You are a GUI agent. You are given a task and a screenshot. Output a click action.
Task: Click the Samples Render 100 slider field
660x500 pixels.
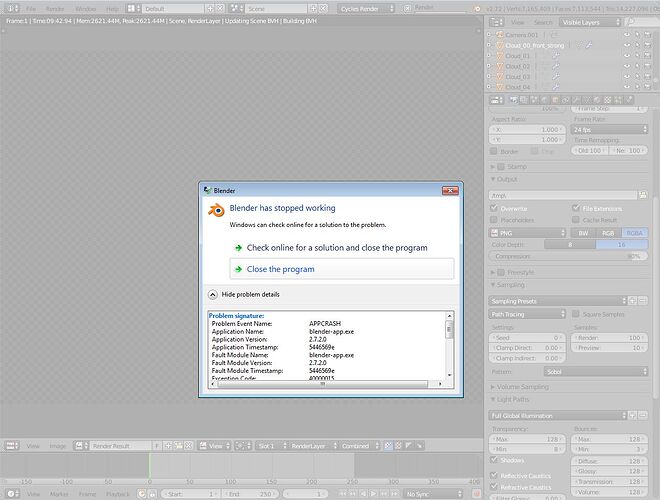[x=609, y=338]
